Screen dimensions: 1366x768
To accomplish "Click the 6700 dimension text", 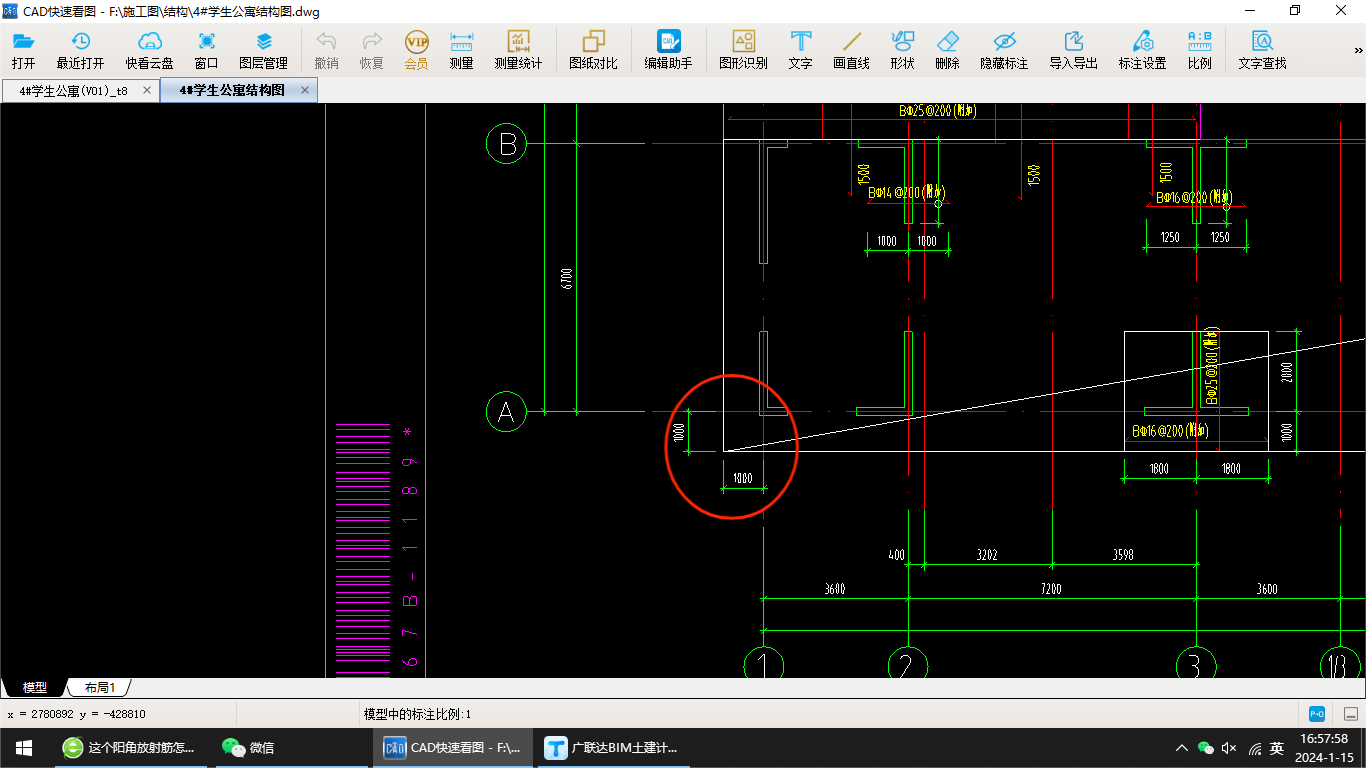I will pyautogui.click(x=567, y=277).
